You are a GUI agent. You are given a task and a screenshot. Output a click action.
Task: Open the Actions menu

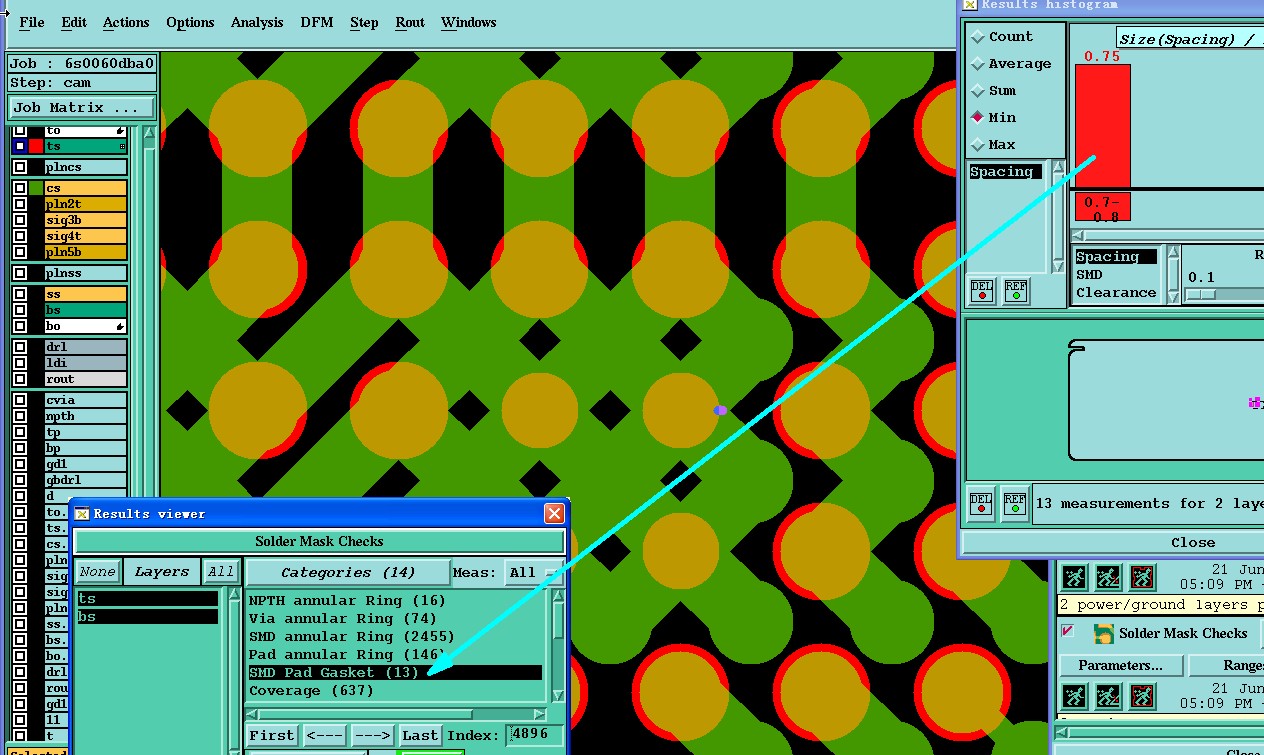[x=126, y=22]
